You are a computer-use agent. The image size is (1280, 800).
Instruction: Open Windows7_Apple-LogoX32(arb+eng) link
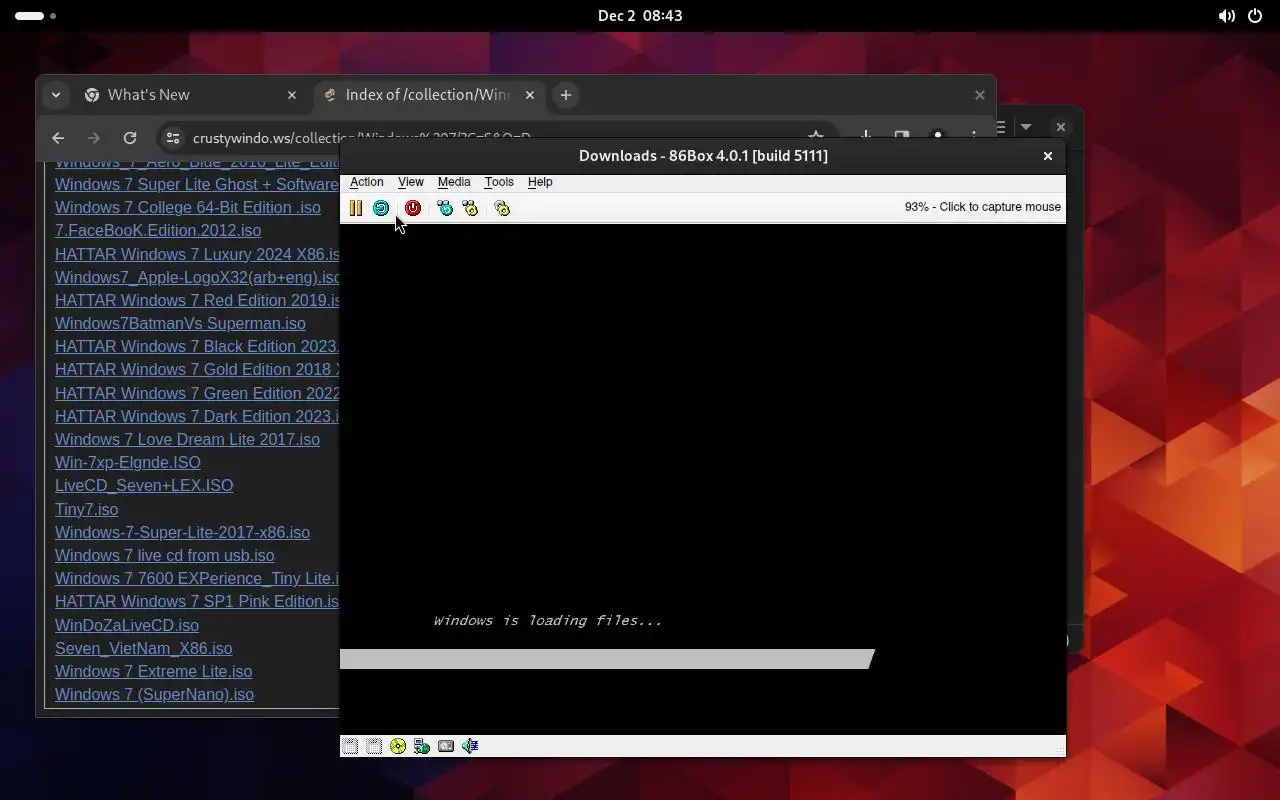pos(197,278)
